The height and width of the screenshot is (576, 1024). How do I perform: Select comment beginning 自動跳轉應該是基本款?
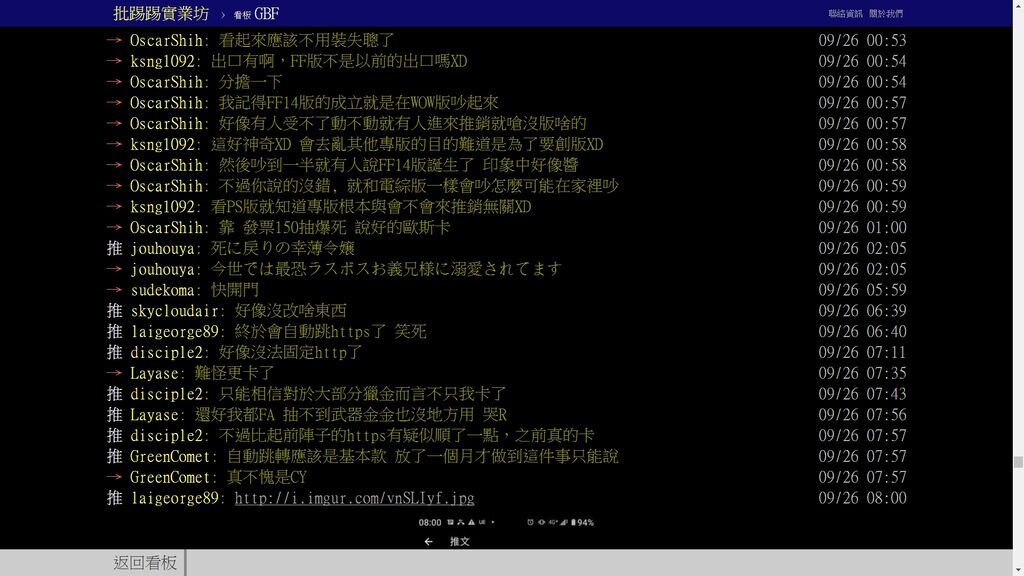click(x=423, y=456)
